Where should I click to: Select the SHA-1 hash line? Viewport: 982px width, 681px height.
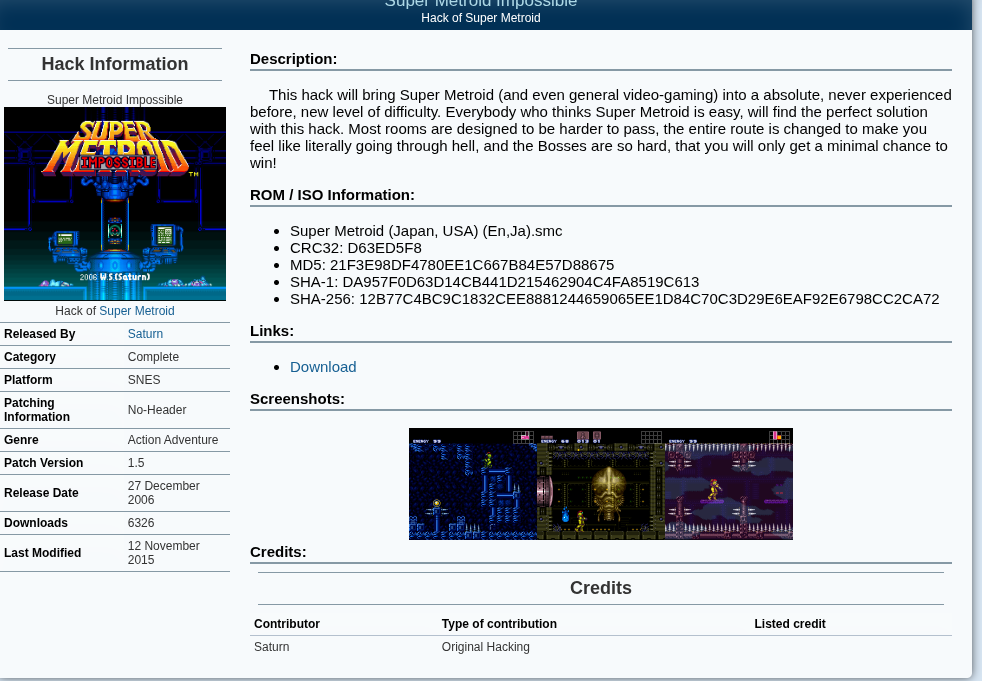[x=495, y=282]
